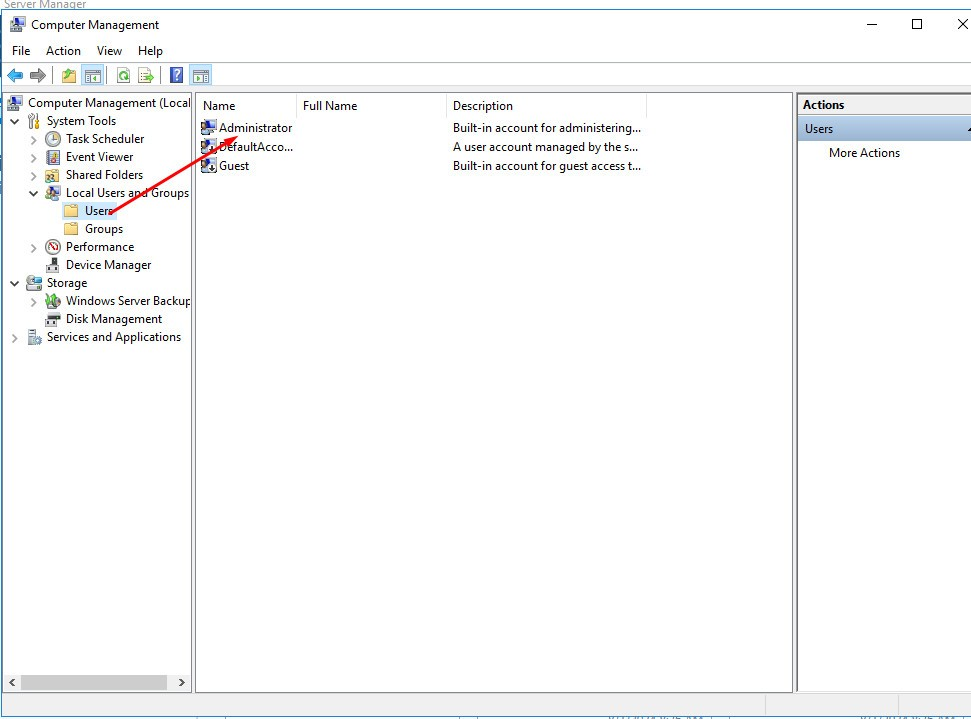
Task: Open the View menu
Action: 109,51
